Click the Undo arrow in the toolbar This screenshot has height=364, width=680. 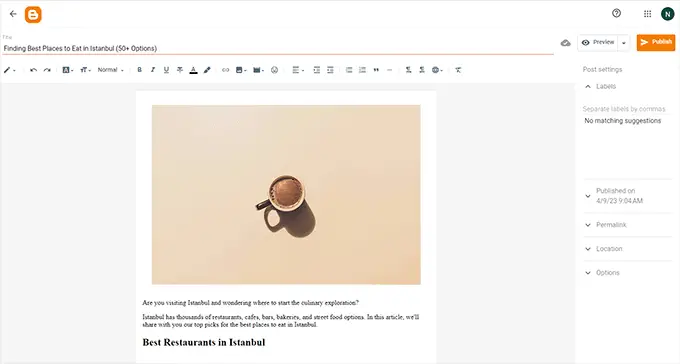(x=33, y=70)
